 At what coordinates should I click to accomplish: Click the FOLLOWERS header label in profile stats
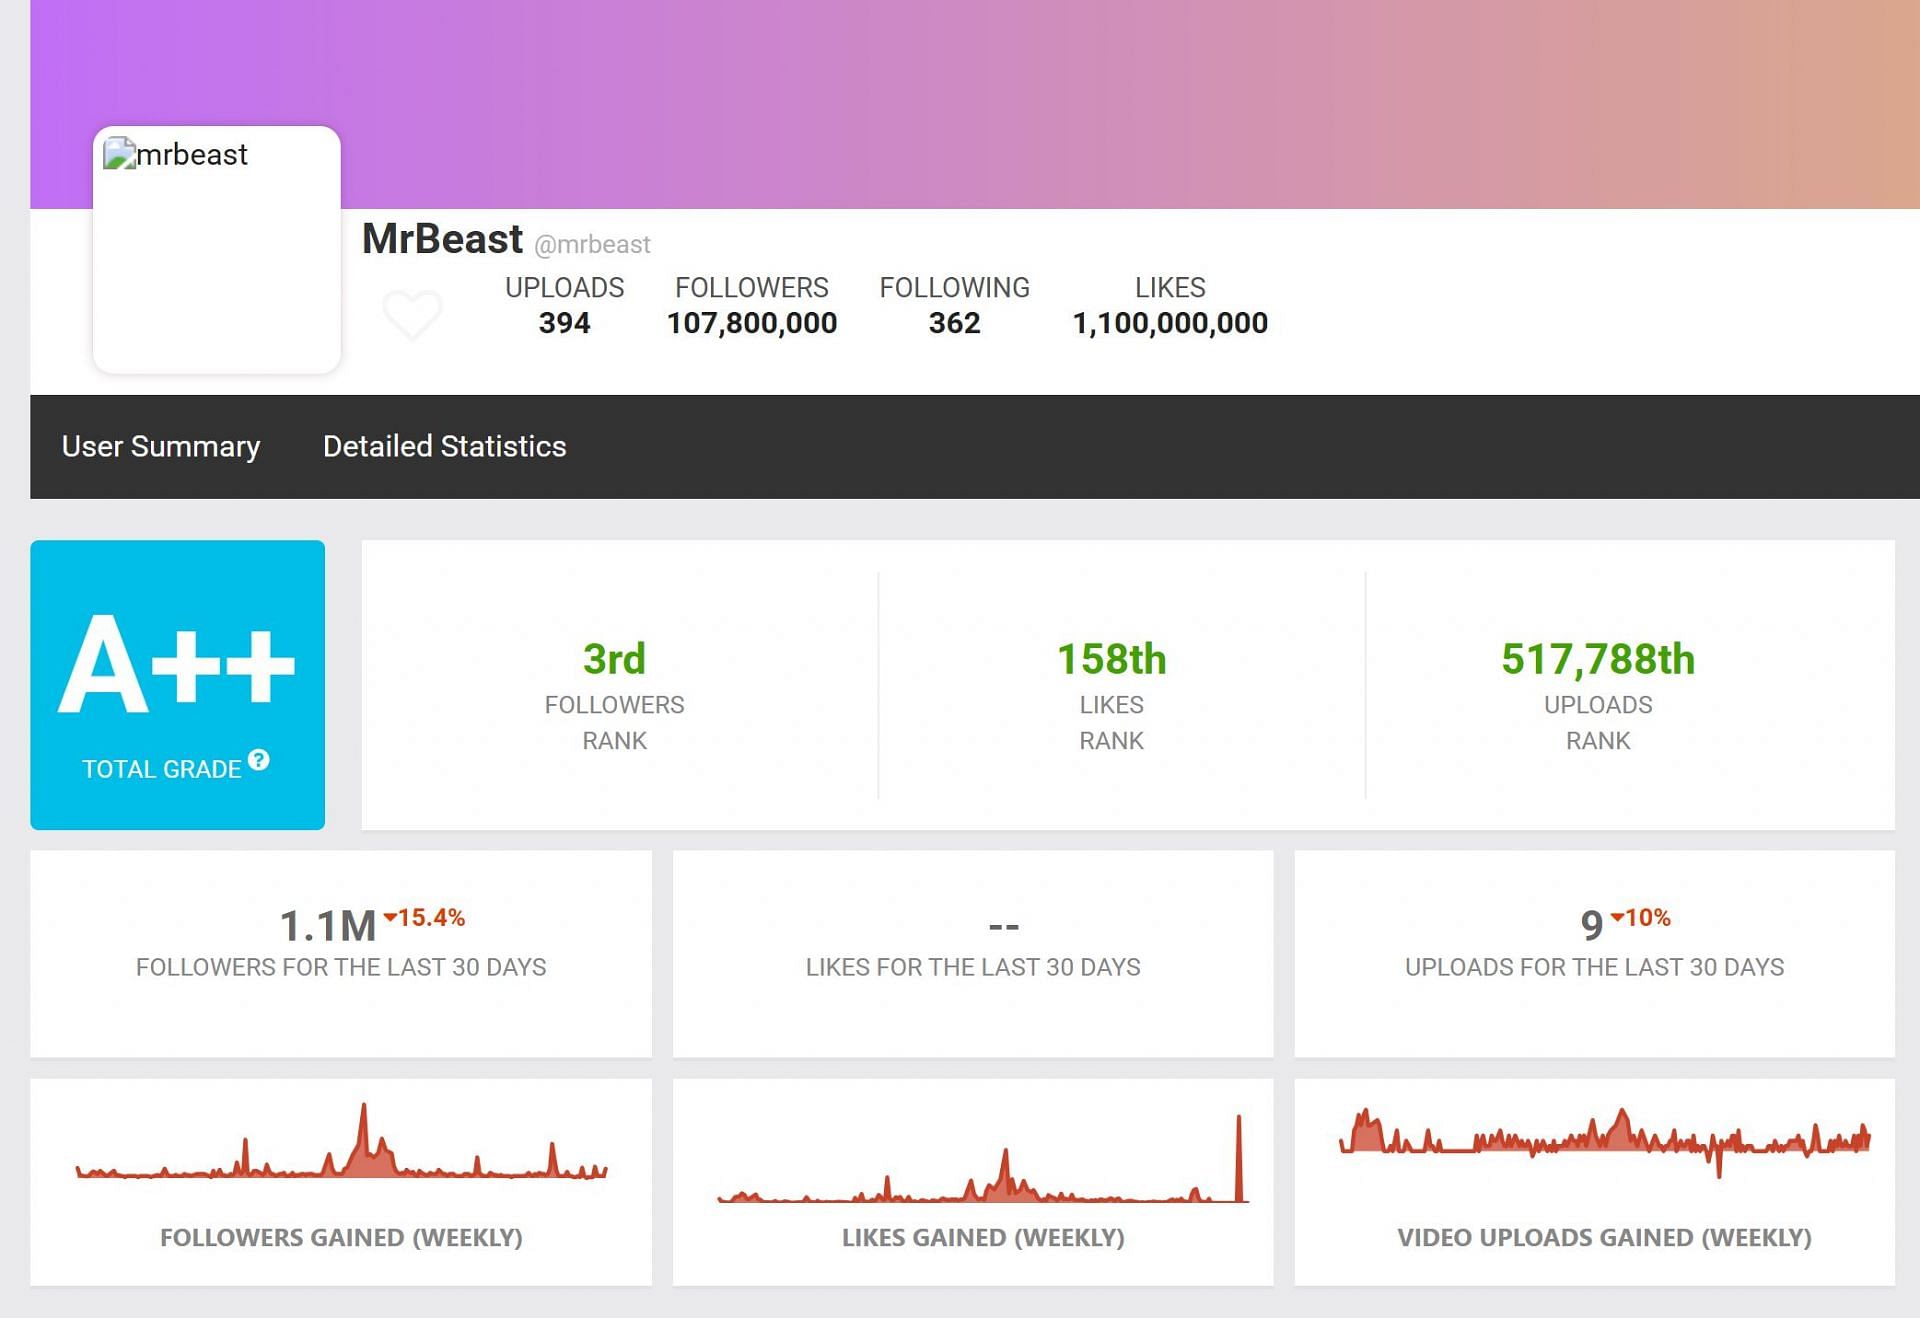(752, 288)
